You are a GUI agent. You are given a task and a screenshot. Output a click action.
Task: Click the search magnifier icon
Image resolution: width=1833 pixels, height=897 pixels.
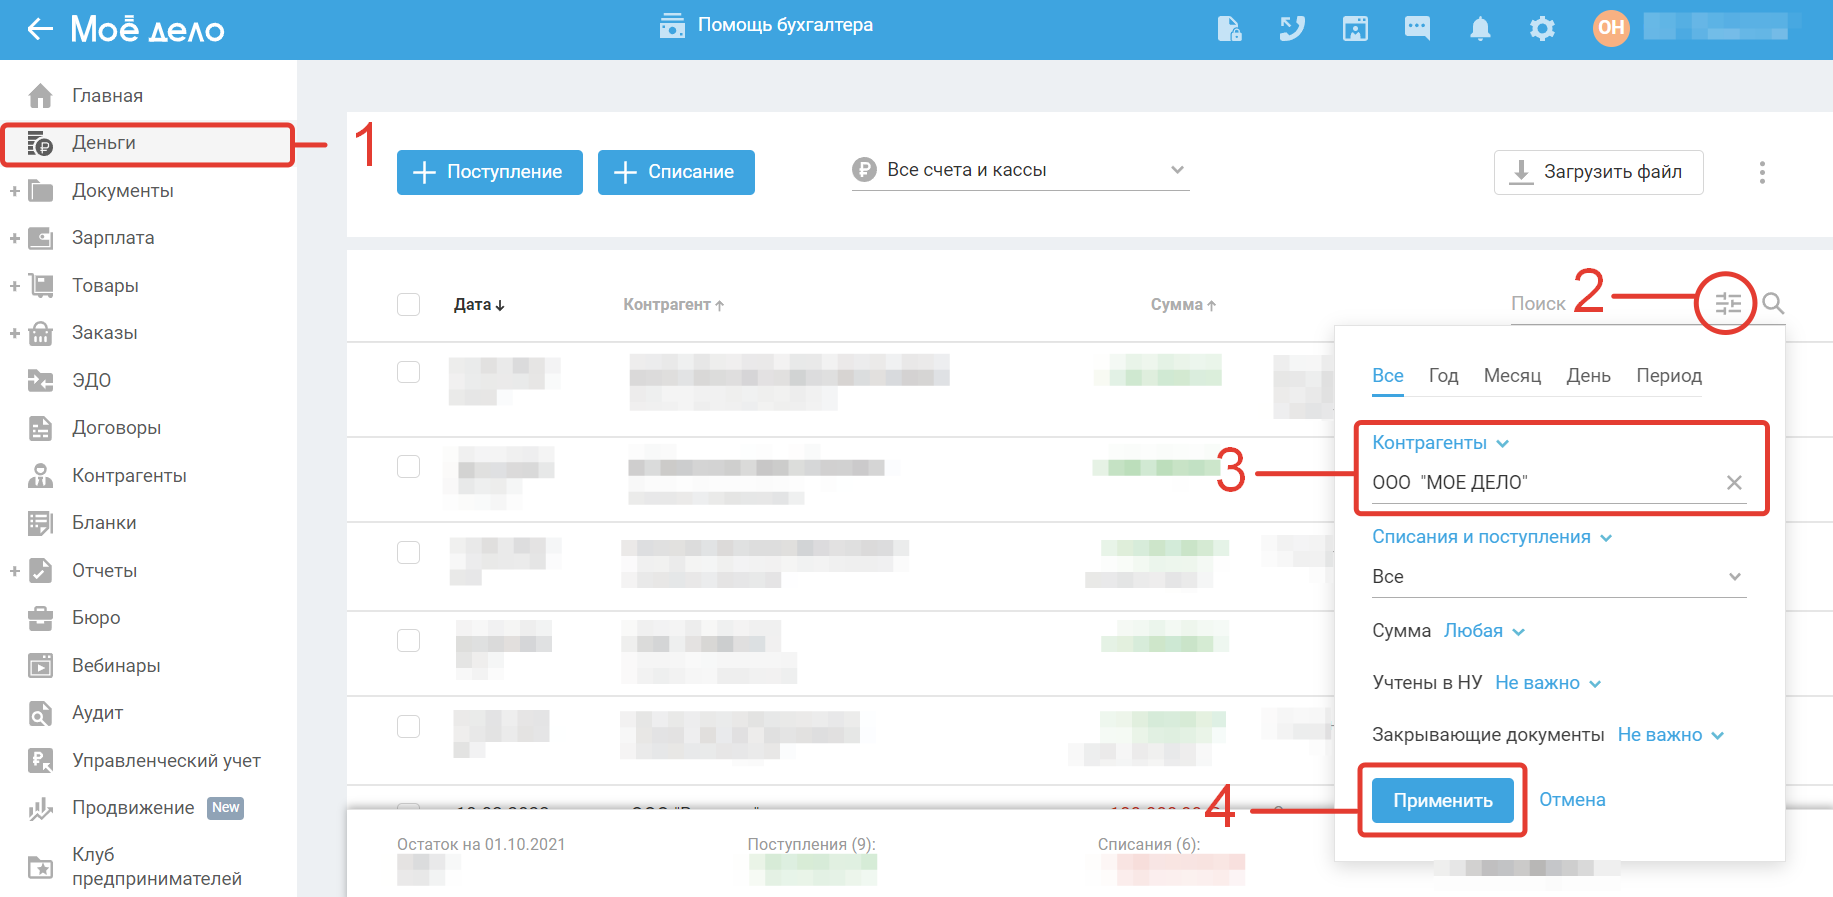tap(1773, 303)
